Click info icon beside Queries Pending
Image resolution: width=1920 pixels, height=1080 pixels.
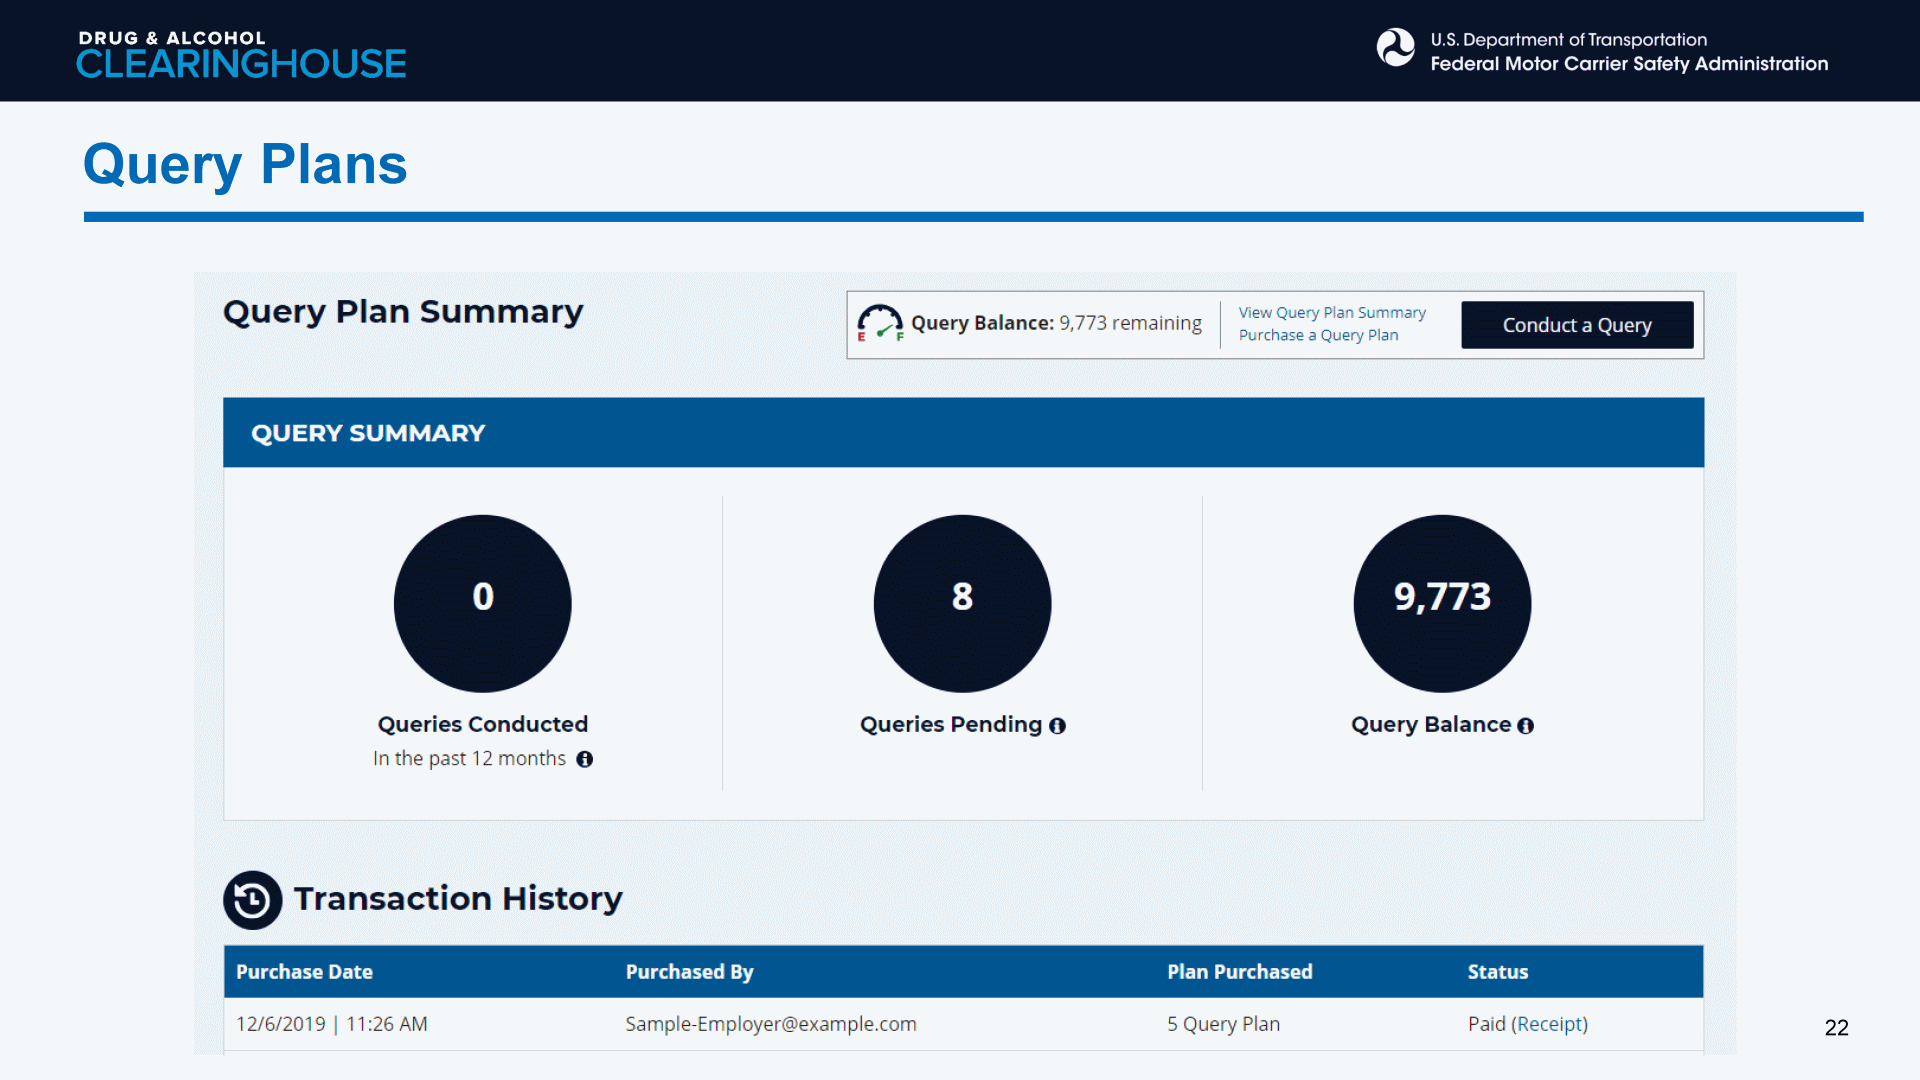pyautogui.click(x=1057, y=726)
